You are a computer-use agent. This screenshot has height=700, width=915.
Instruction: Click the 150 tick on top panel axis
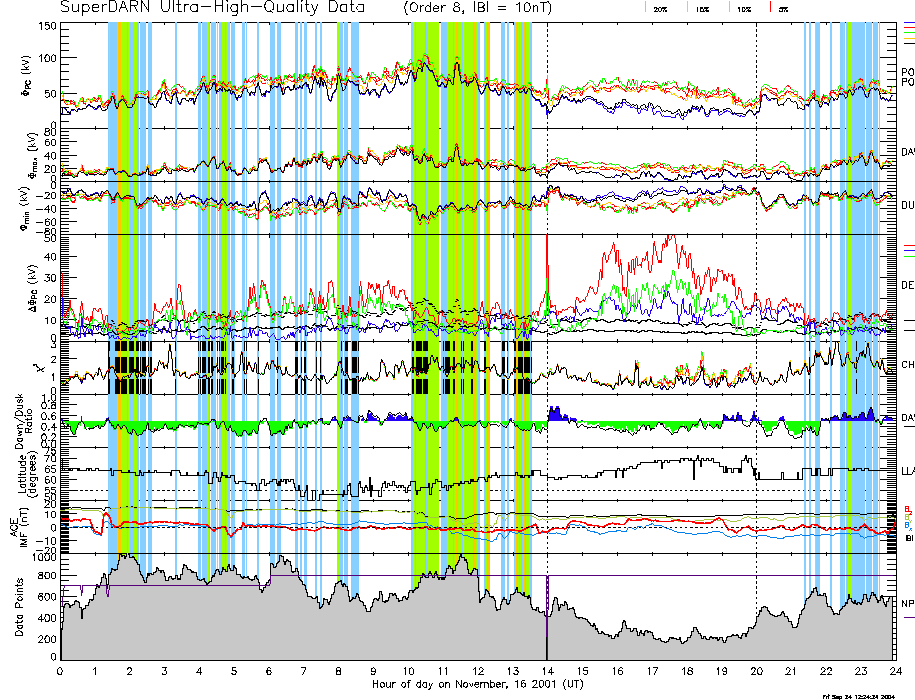point(48,25)
